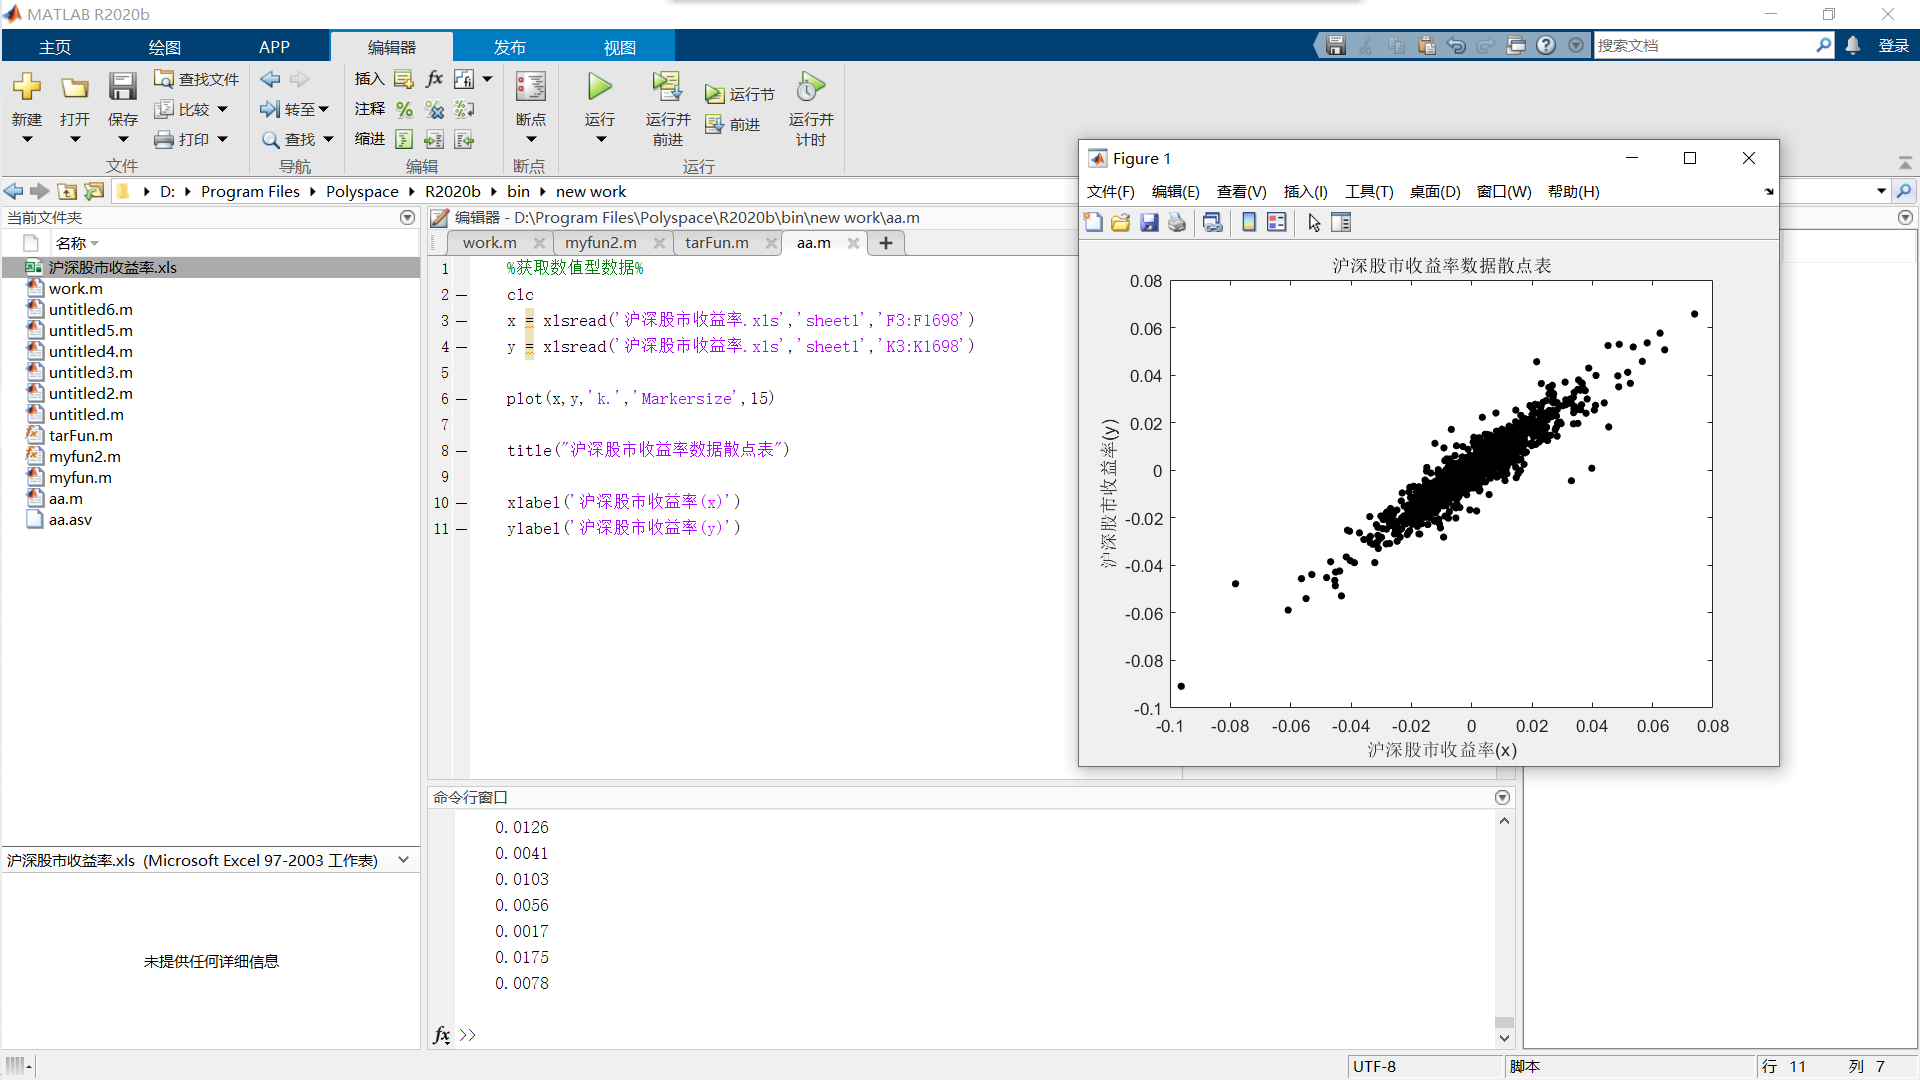Open the myfun2.m editor tab
The image size is (1920, 1080).
point(600,243)
